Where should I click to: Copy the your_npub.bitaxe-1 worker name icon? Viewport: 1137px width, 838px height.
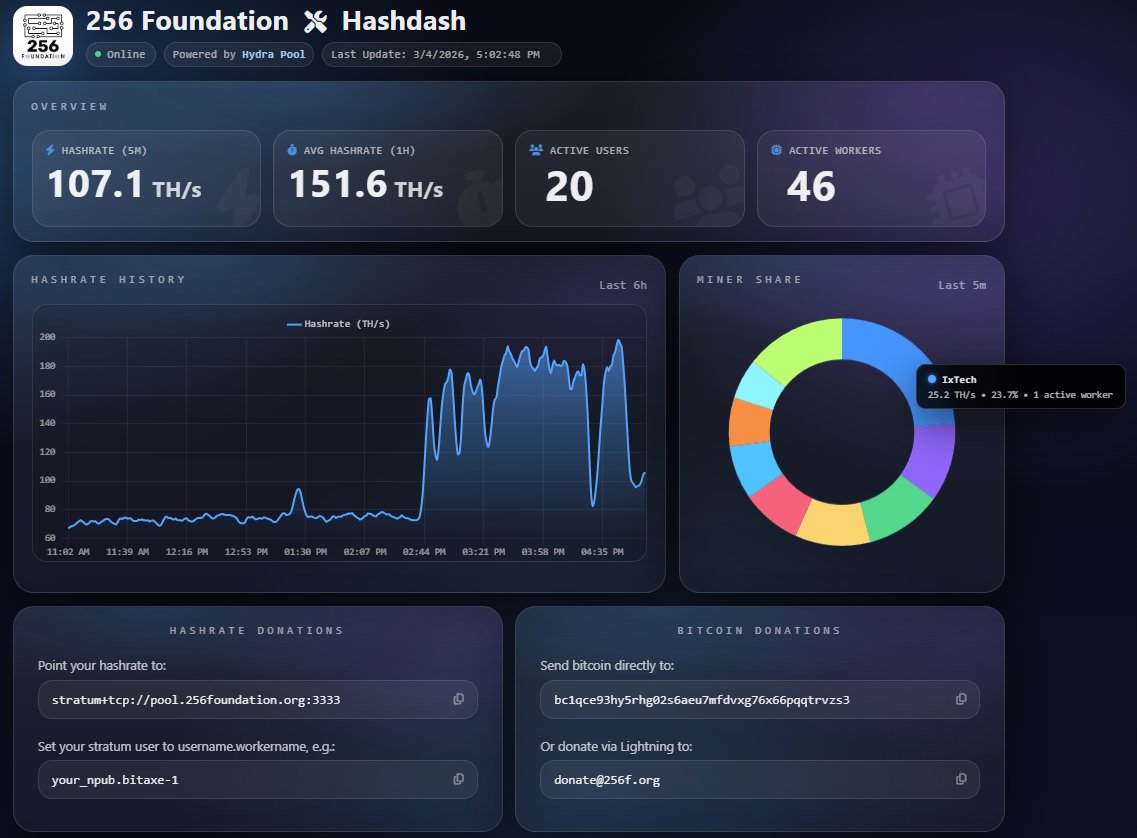(458, 779)
